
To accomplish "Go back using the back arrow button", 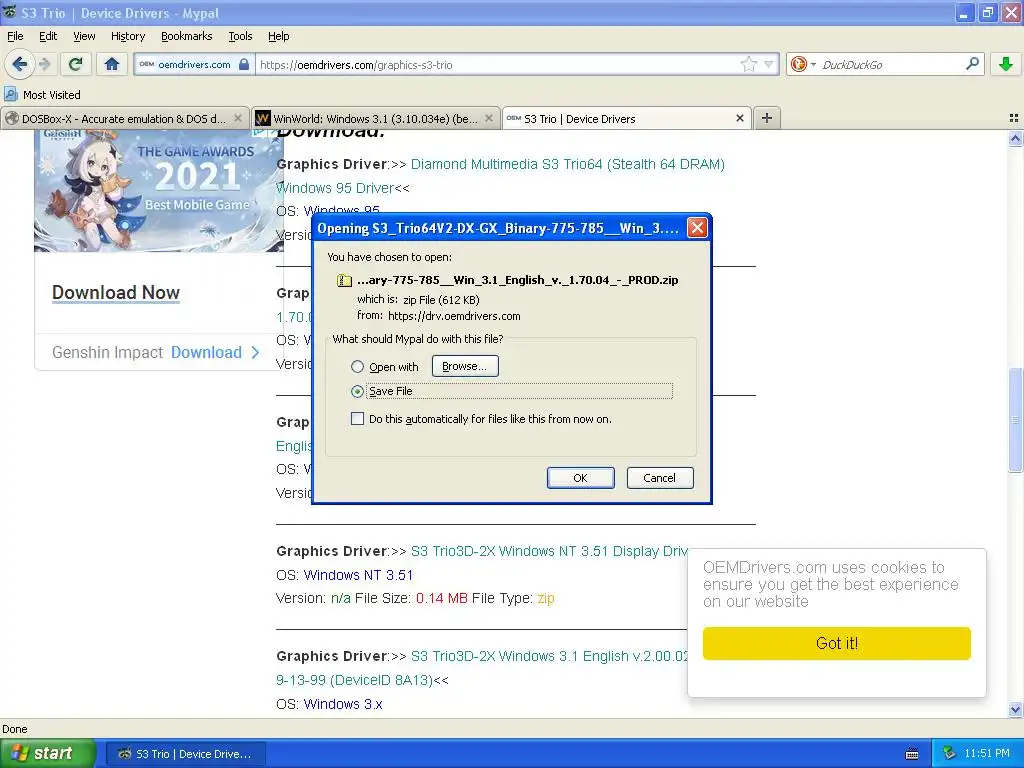I will (x=19, y=64).
